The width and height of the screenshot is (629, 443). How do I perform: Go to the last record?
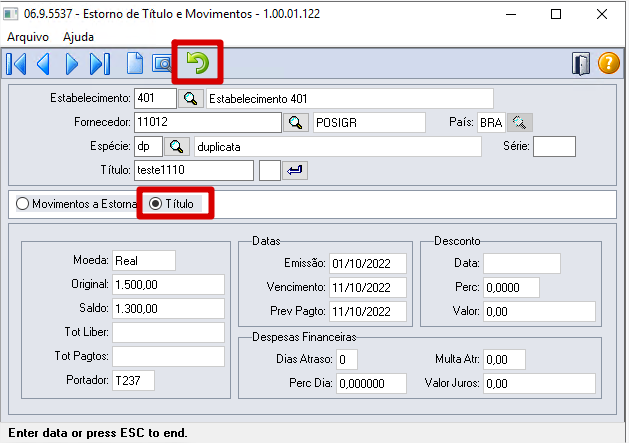tap(100, 63)
